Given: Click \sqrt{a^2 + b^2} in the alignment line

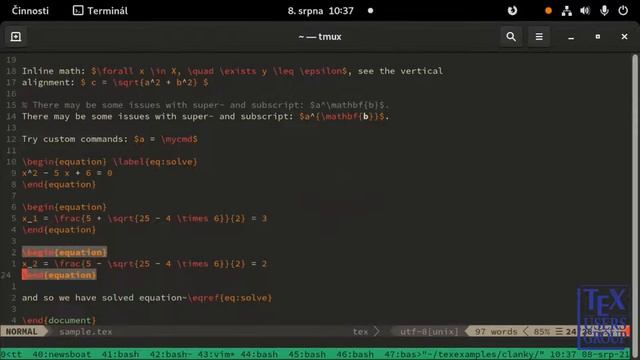Looking at the screenshot, I should [x=155, y=82].
